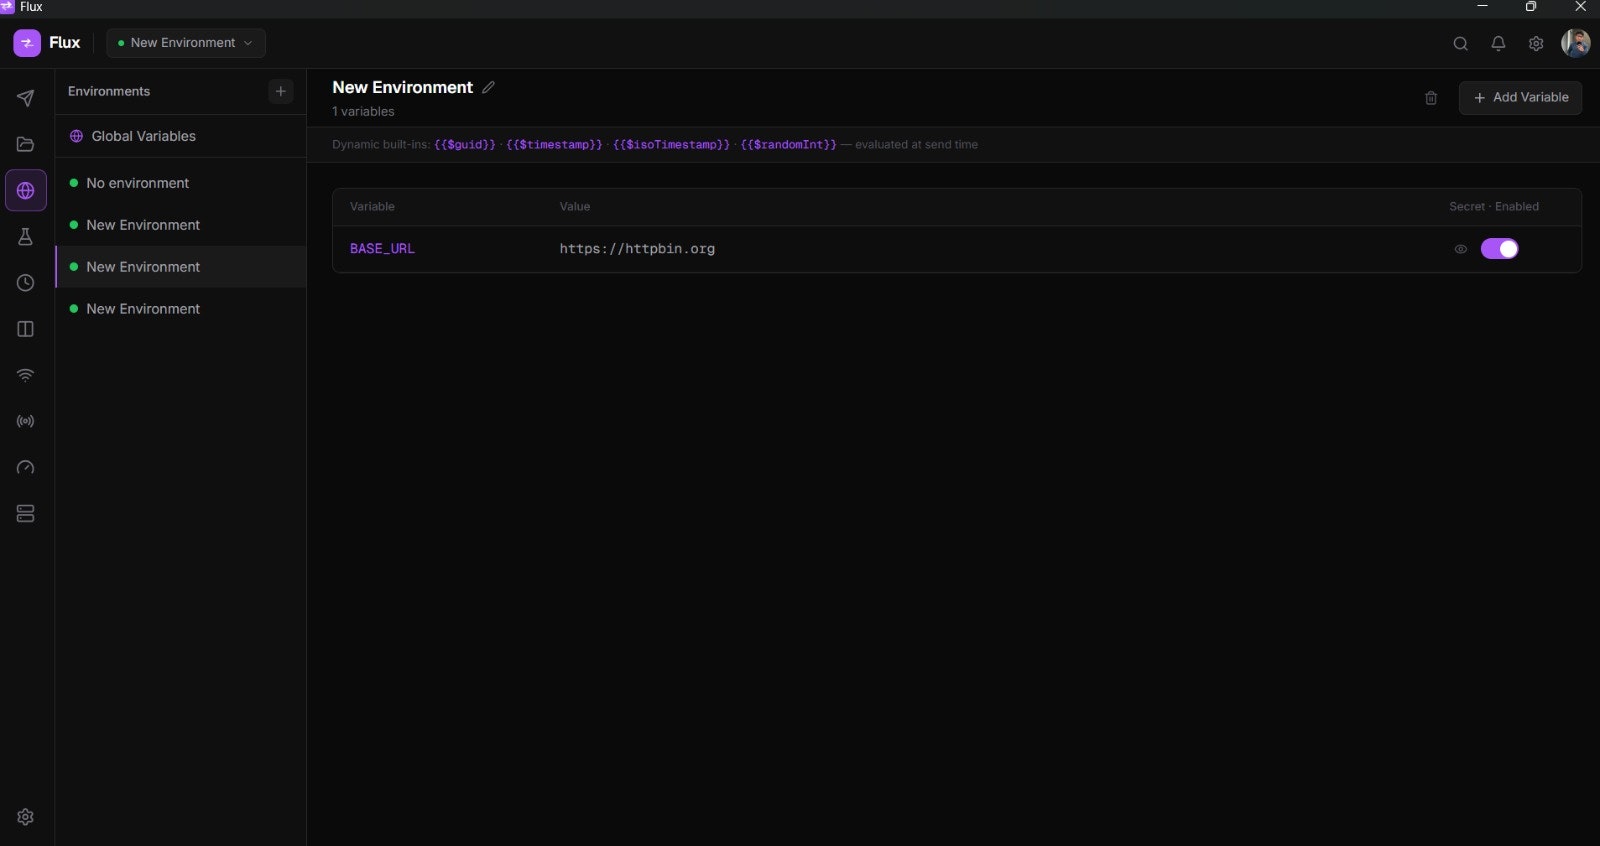The height and width of the screenshot is (846, 1600).
Task: Open the clock history icon in sidebar
Action: click(26, 283)
